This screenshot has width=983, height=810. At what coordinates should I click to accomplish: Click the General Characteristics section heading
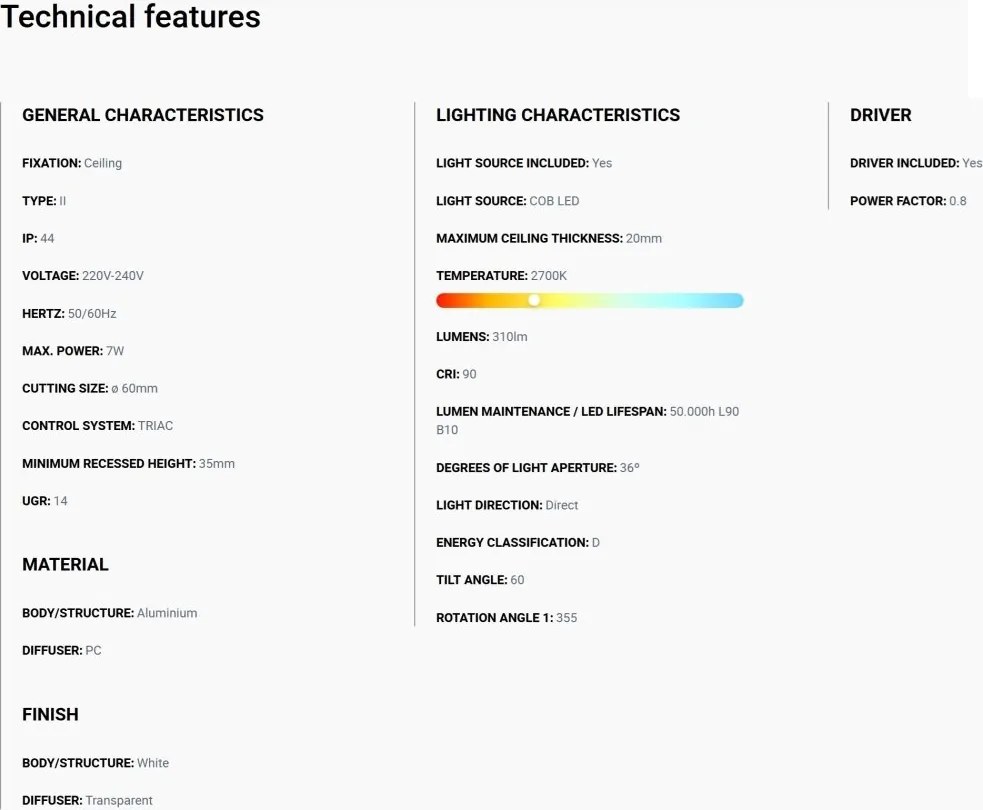point(143,115)
